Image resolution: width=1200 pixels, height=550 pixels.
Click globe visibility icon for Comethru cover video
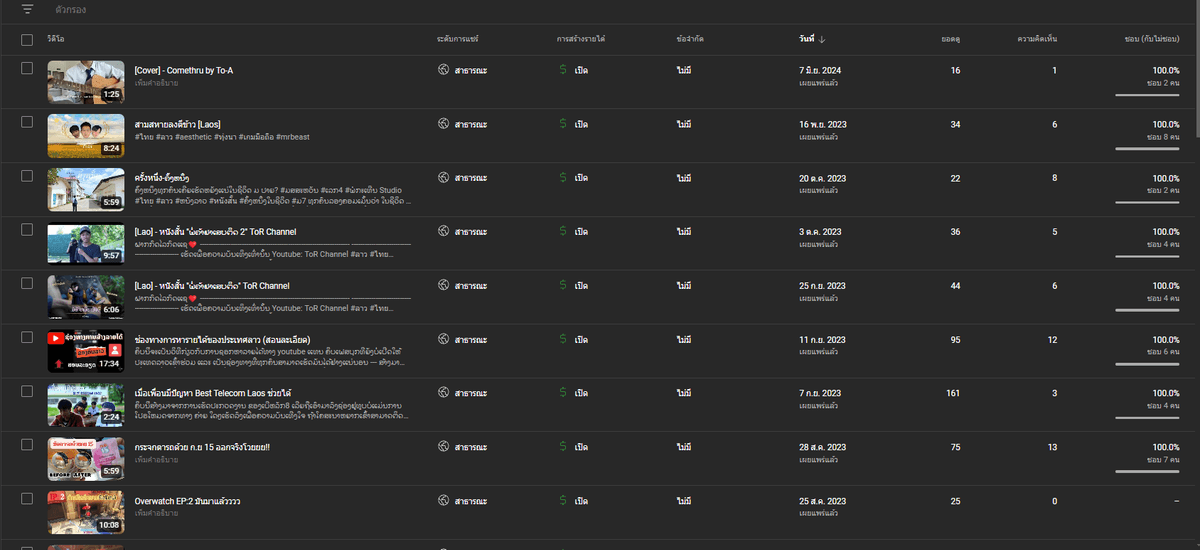pyautogui.click(x=443, y=70)
